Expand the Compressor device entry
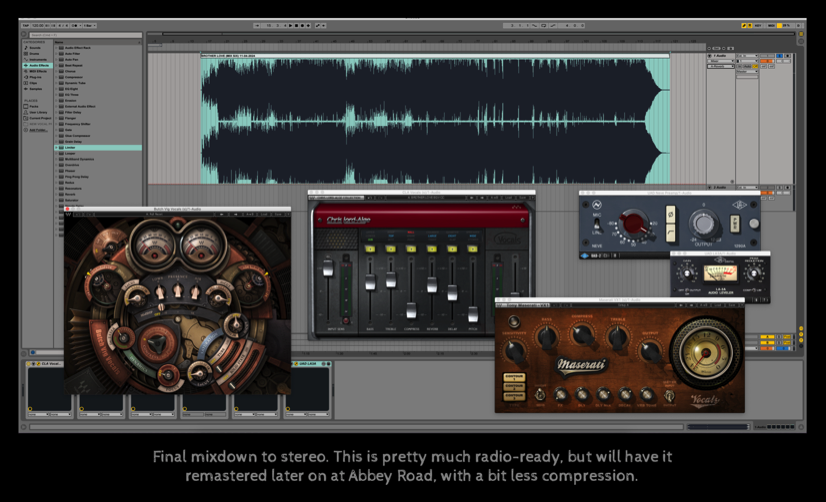The height and width of the screenshot is (502, 826). coord(56,77)
